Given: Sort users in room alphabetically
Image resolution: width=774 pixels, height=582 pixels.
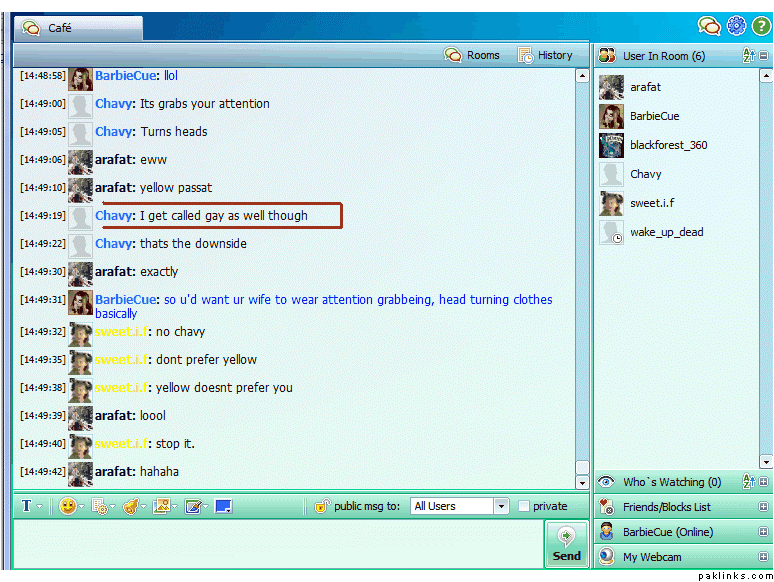Looking at the screenshot, I should click(x=747, y=56).
